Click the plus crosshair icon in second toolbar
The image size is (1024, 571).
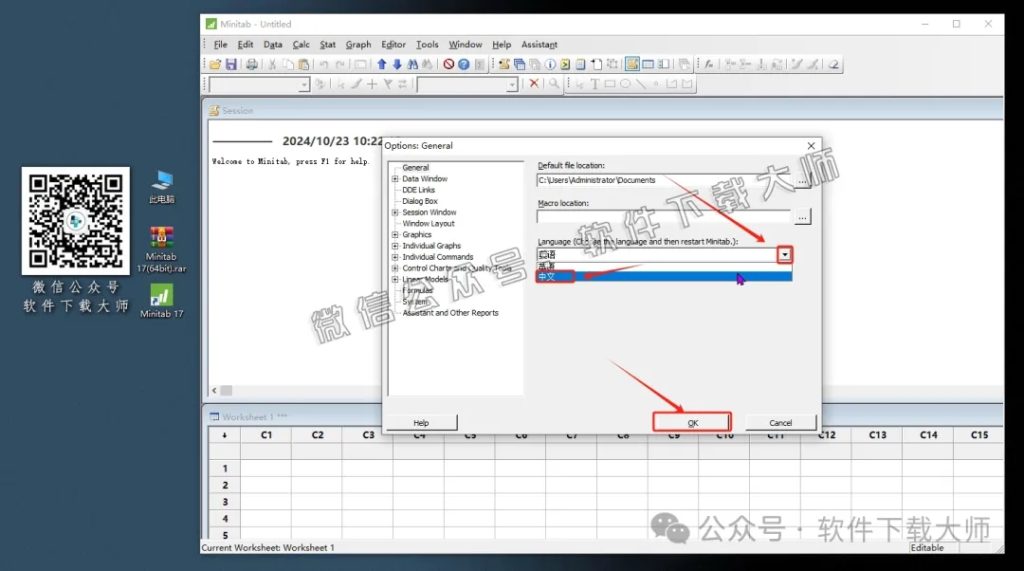(x=372, y=84)
